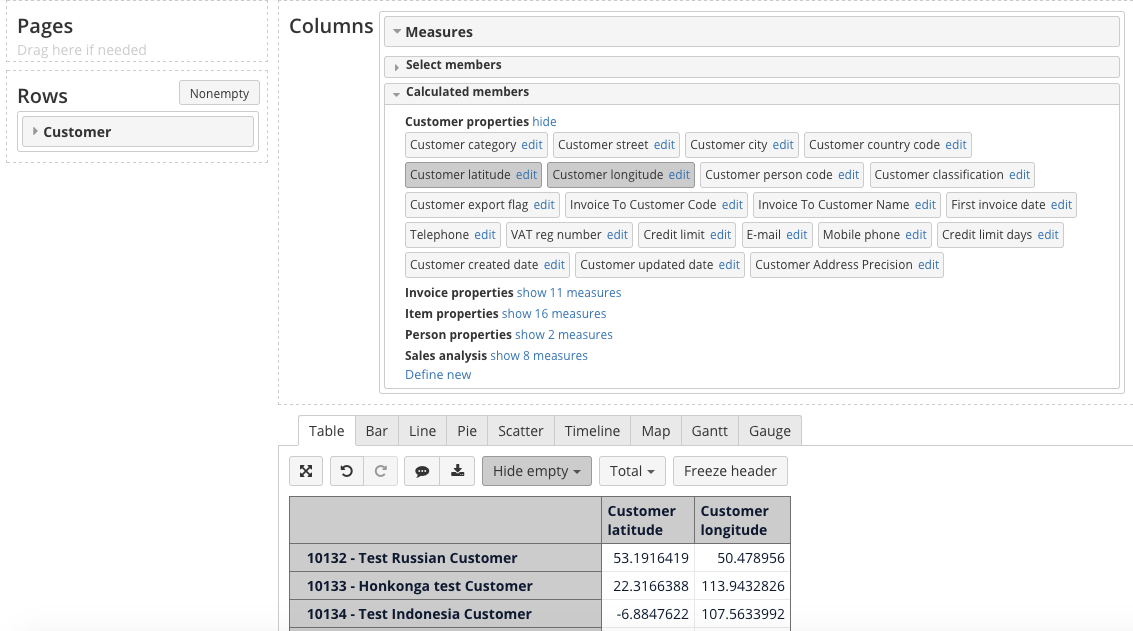Image resolution: width=1133 pixels, height=631 pixels.
Task: Click the redo arrow icon
Action: [x=380, y=471]
